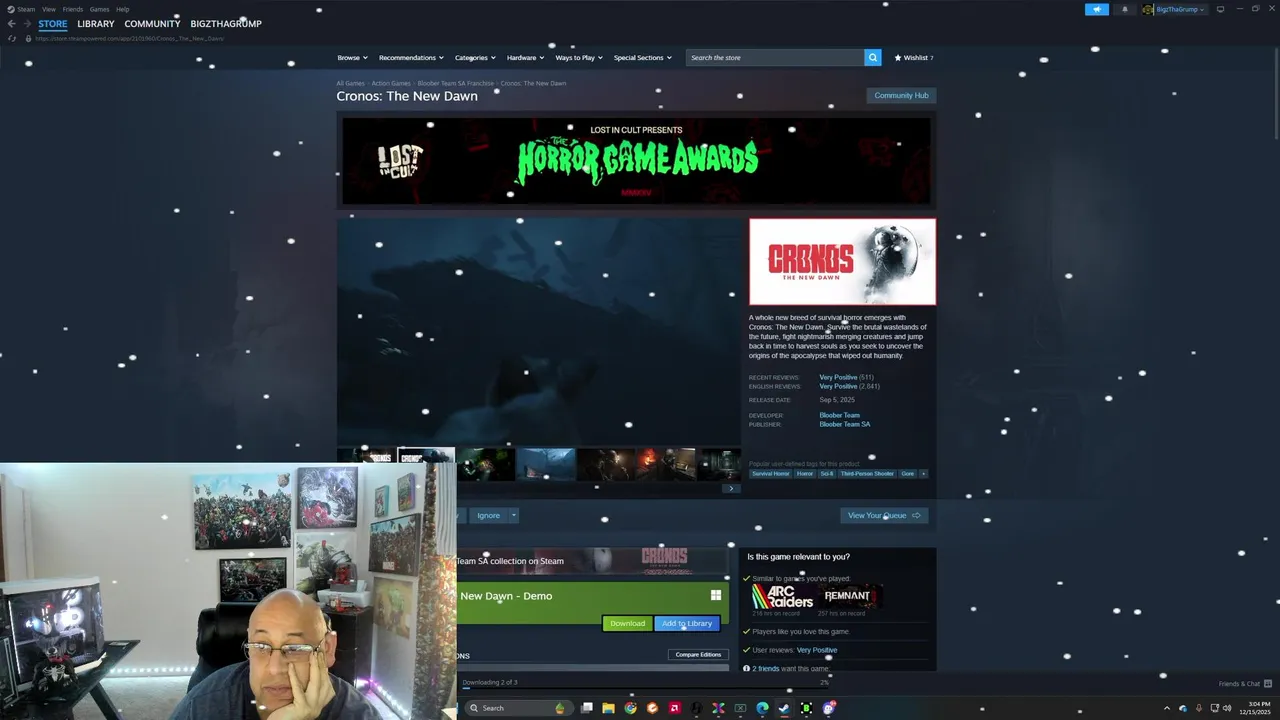
Task: Go forward with the Steam forward arrow
Action: [x=27, y=24]
